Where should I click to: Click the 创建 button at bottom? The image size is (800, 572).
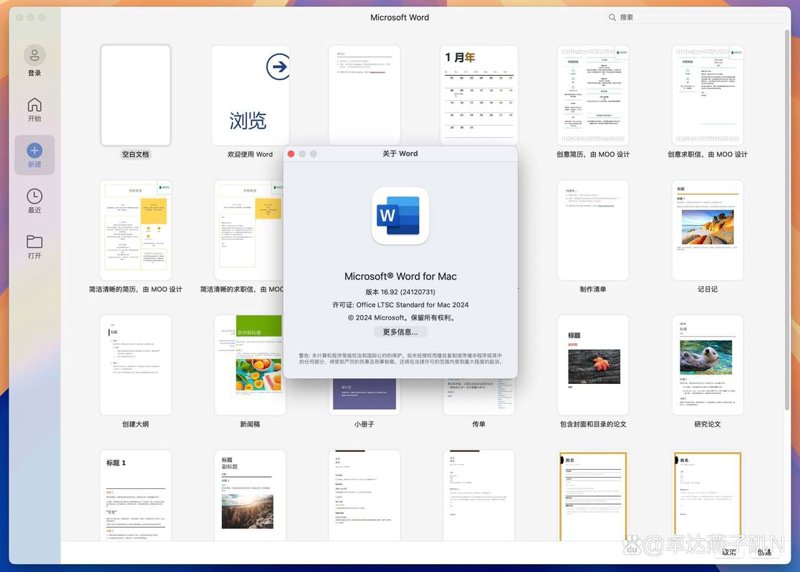(x=764, y=552)
